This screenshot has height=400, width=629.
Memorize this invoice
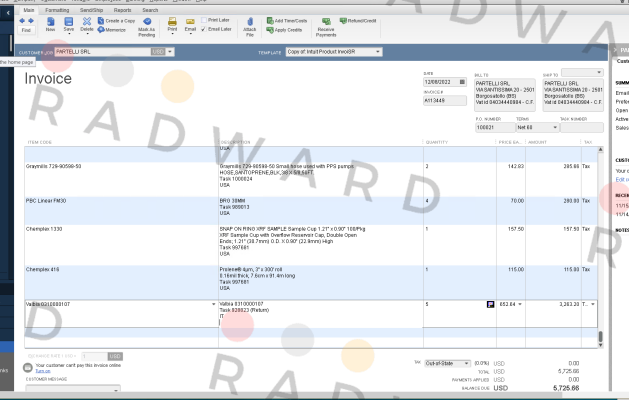(112, 30)
